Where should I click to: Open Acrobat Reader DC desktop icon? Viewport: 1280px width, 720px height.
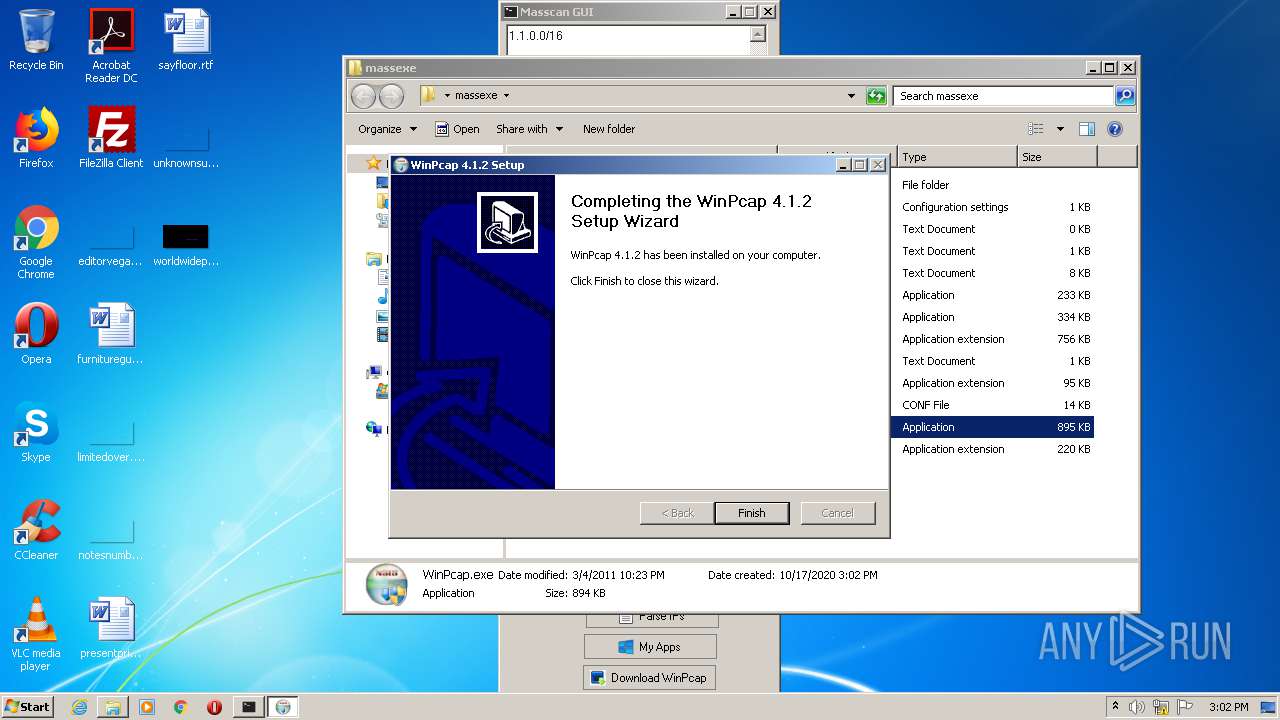pyautogui.click(x=111, y=46)
